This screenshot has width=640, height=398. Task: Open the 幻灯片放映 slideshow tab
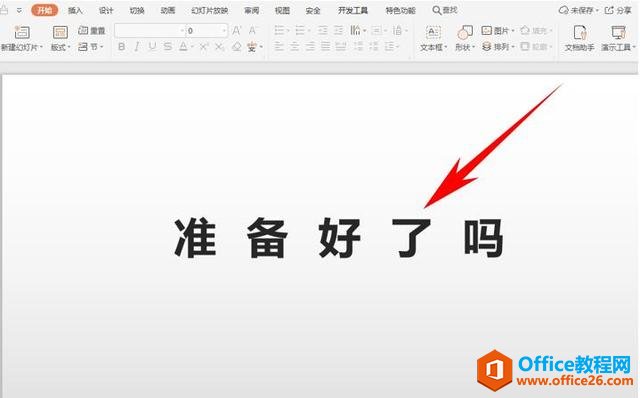coord(209,11)
